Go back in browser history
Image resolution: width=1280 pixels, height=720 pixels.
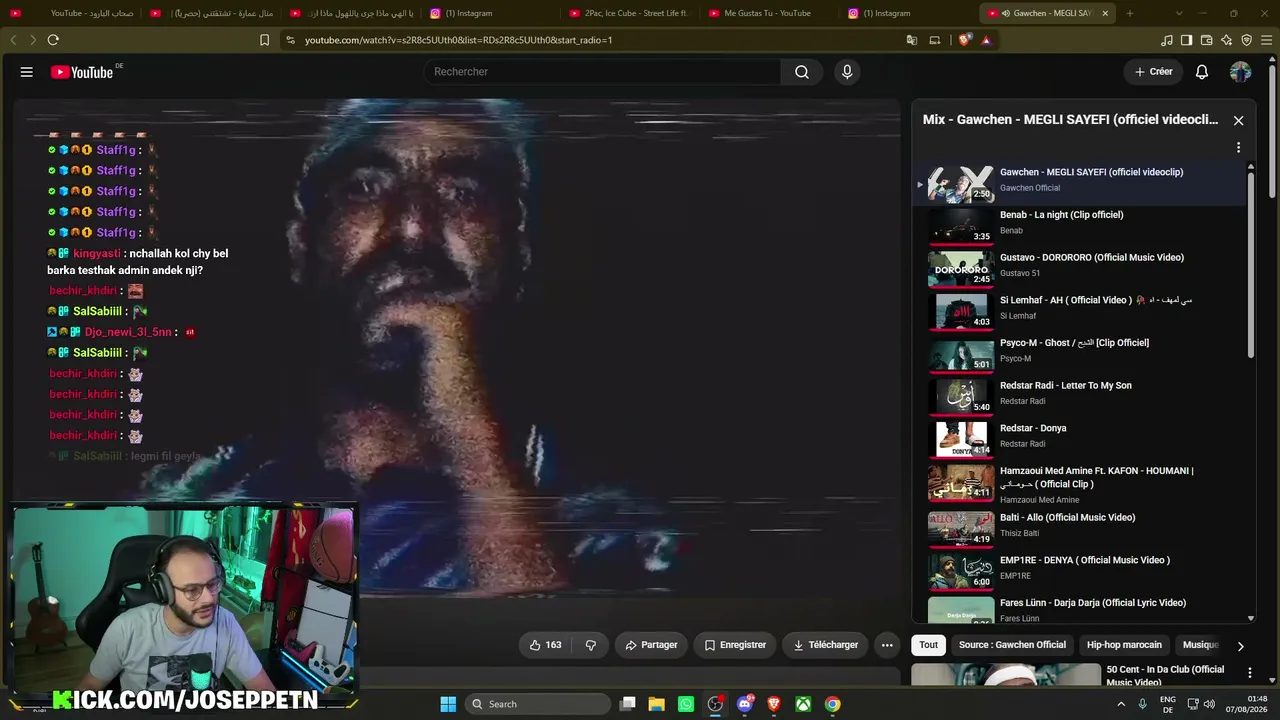13,40
